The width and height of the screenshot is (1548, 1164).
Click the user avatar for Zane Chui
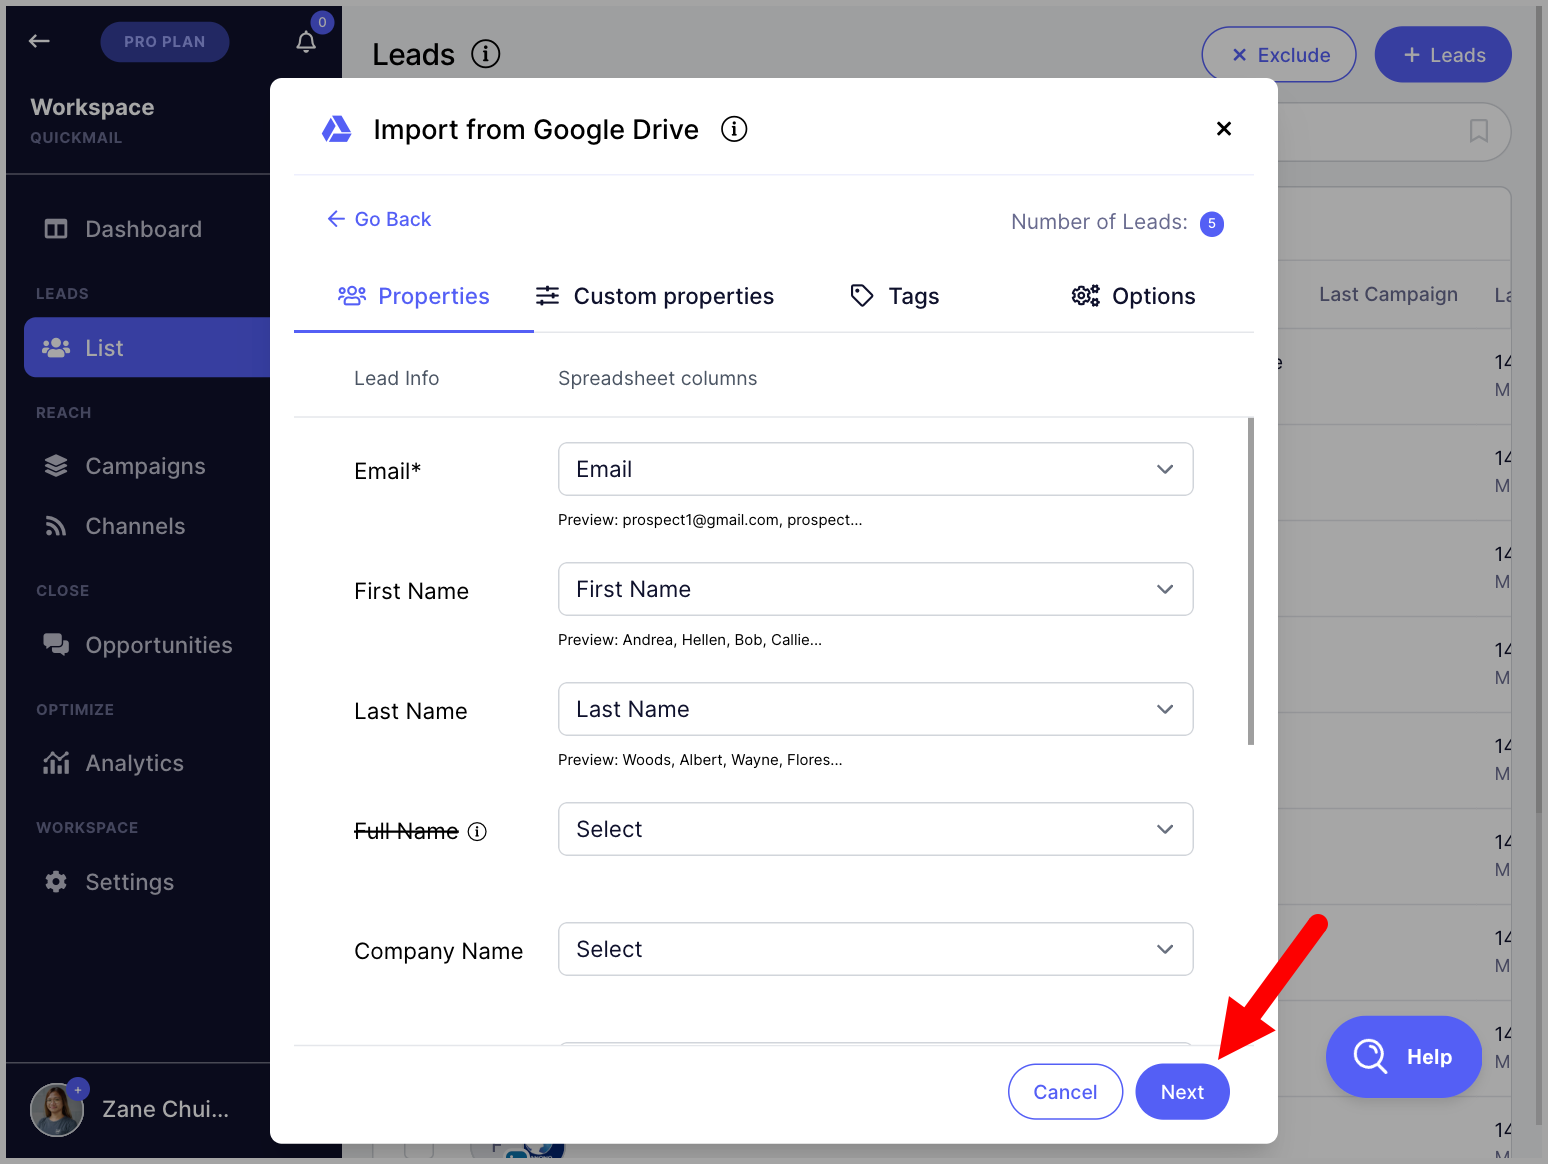tap(56, 1110)
